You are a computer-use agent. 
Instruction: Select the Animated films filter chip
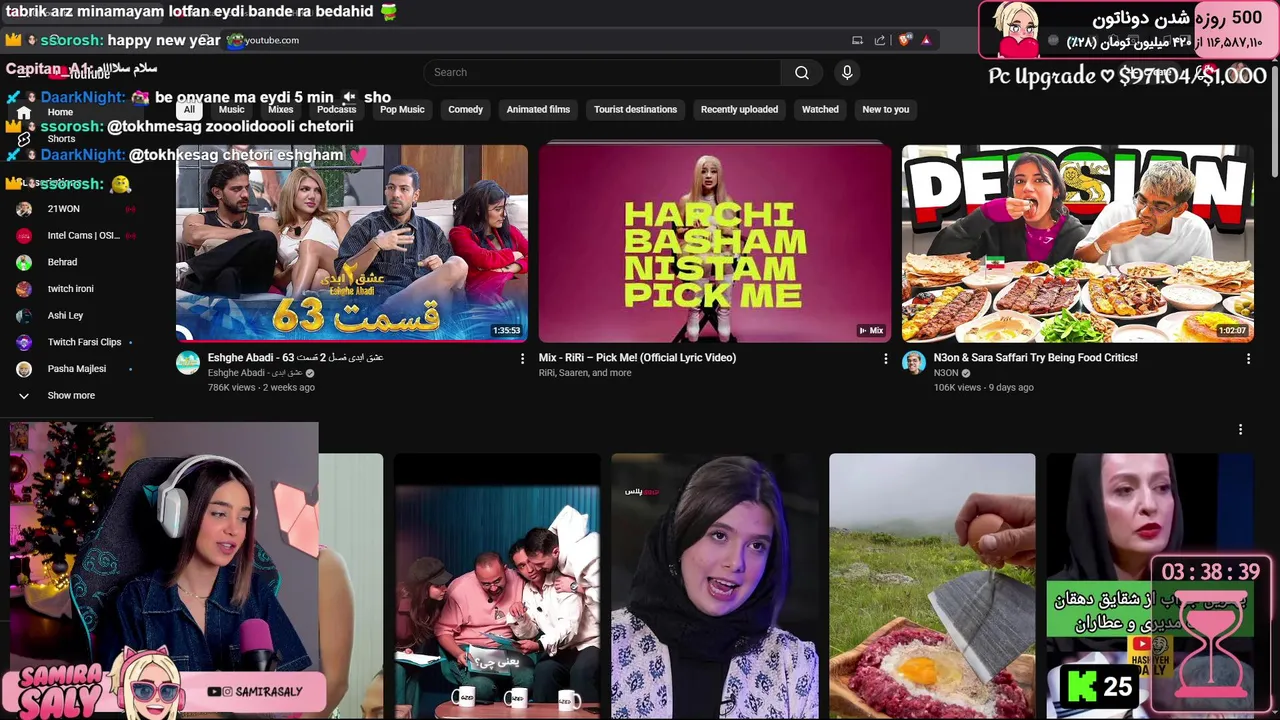pyautogui.click(x=538, y=110)
